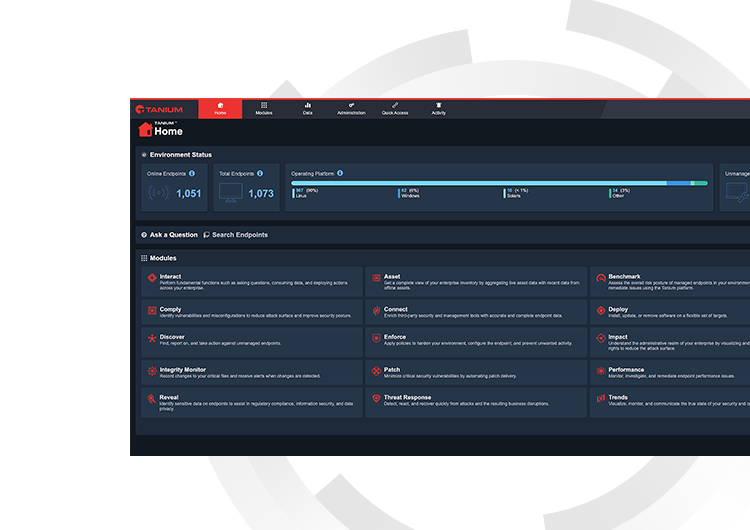
Task: Select the Linux platform legend entry
Action: (305, 193)
